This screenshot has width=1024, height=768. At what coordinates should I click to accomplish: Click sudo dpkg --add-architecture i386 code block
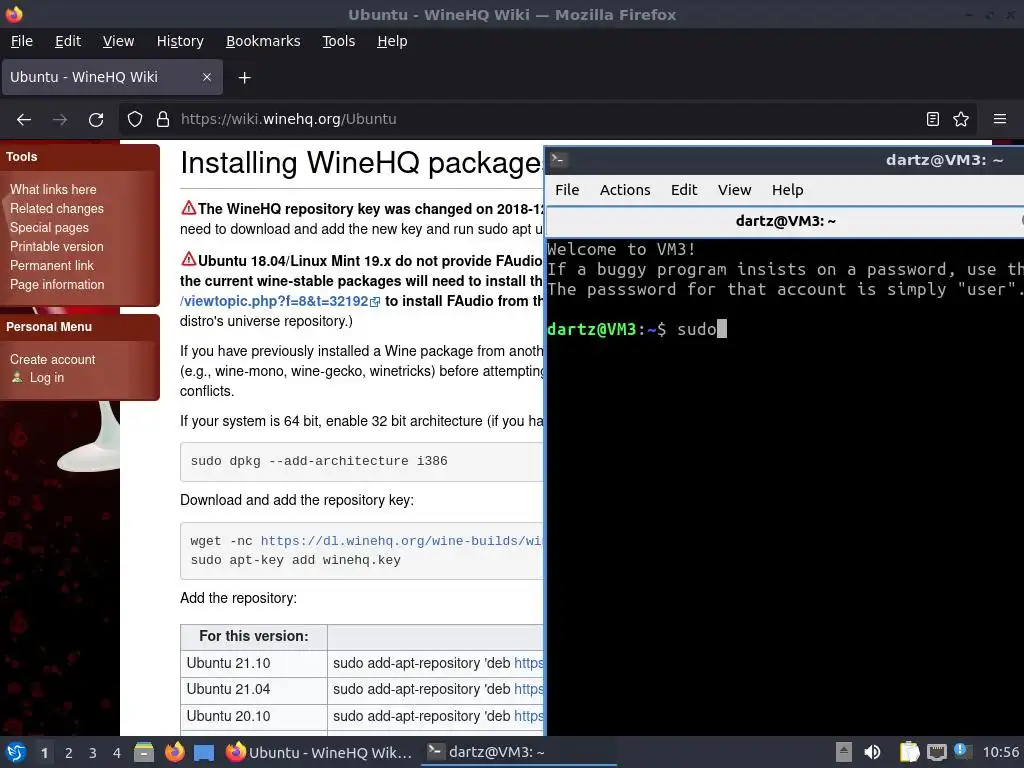click(x=362, y=461)
